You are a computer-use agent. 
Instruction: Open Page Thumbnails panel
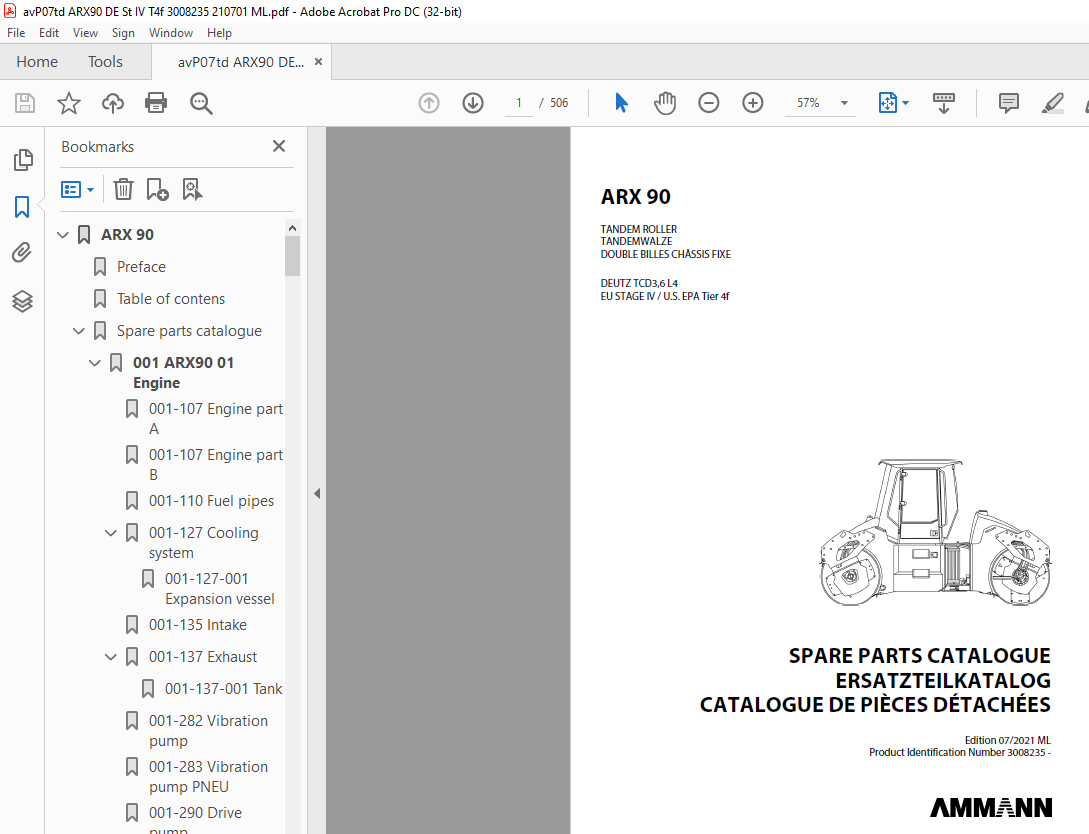pyautogui.click(x=22, y=160)
